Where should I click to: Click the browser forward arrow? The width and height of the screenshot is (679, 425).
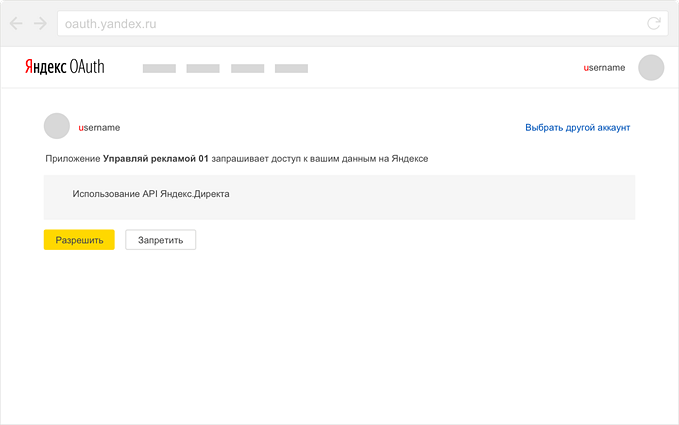[x=40, y=23]
